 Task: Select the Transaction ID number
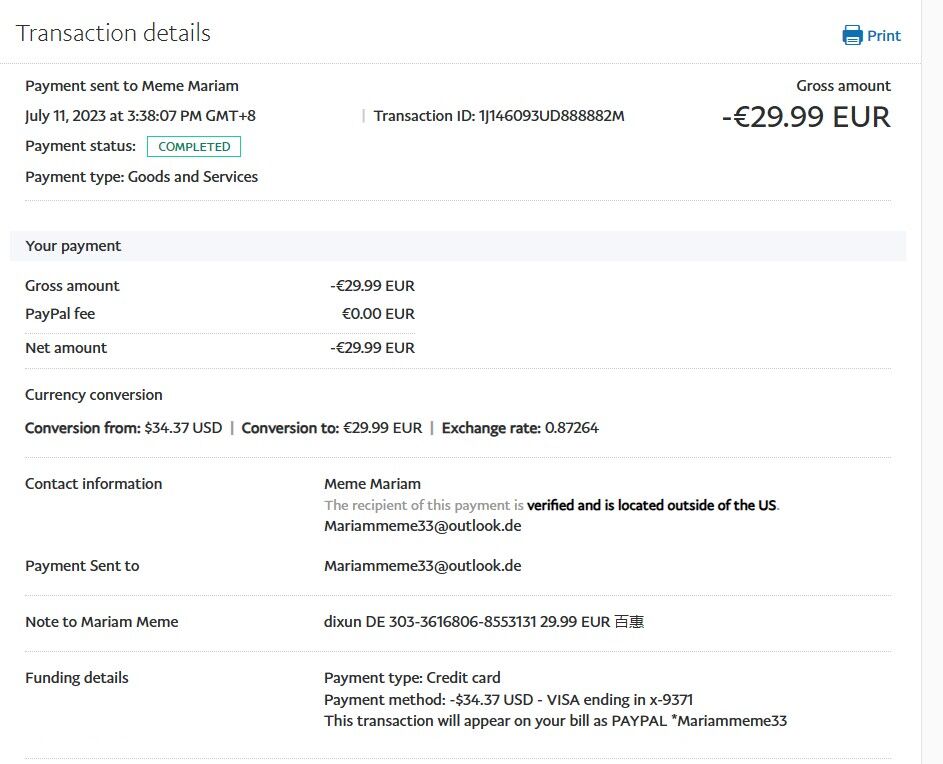552,116
